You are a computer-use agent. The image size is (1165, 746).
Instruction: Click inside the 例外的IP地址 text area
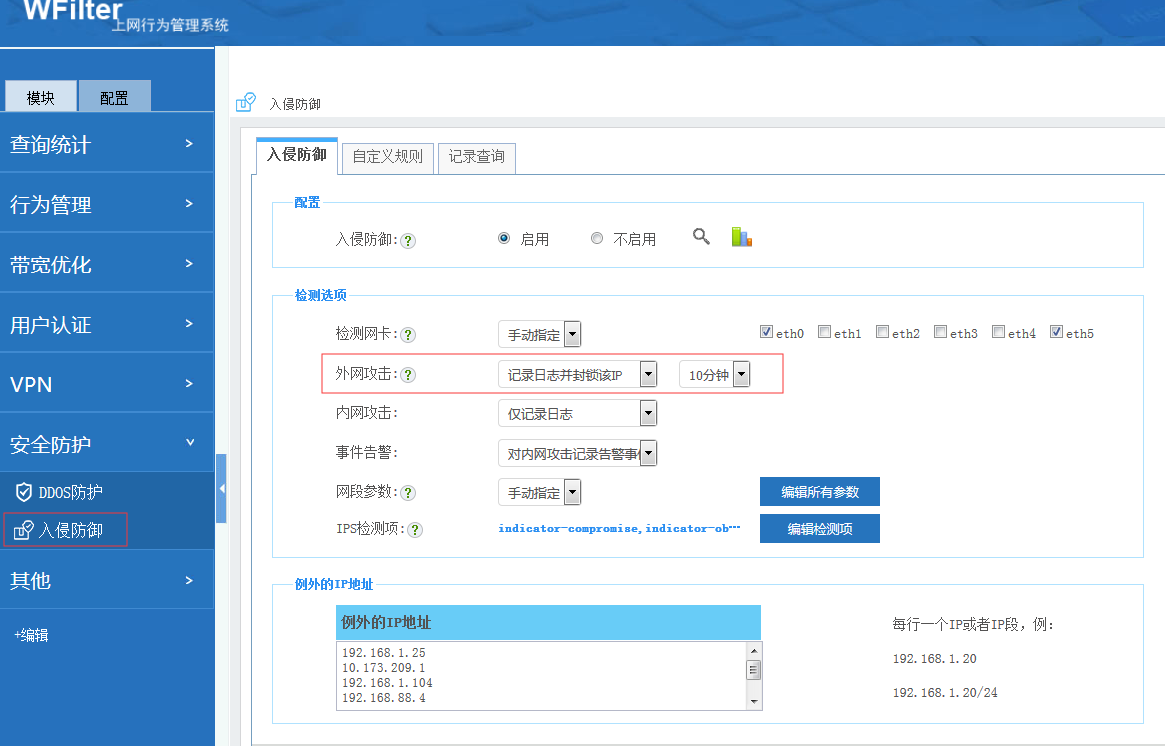540,675
